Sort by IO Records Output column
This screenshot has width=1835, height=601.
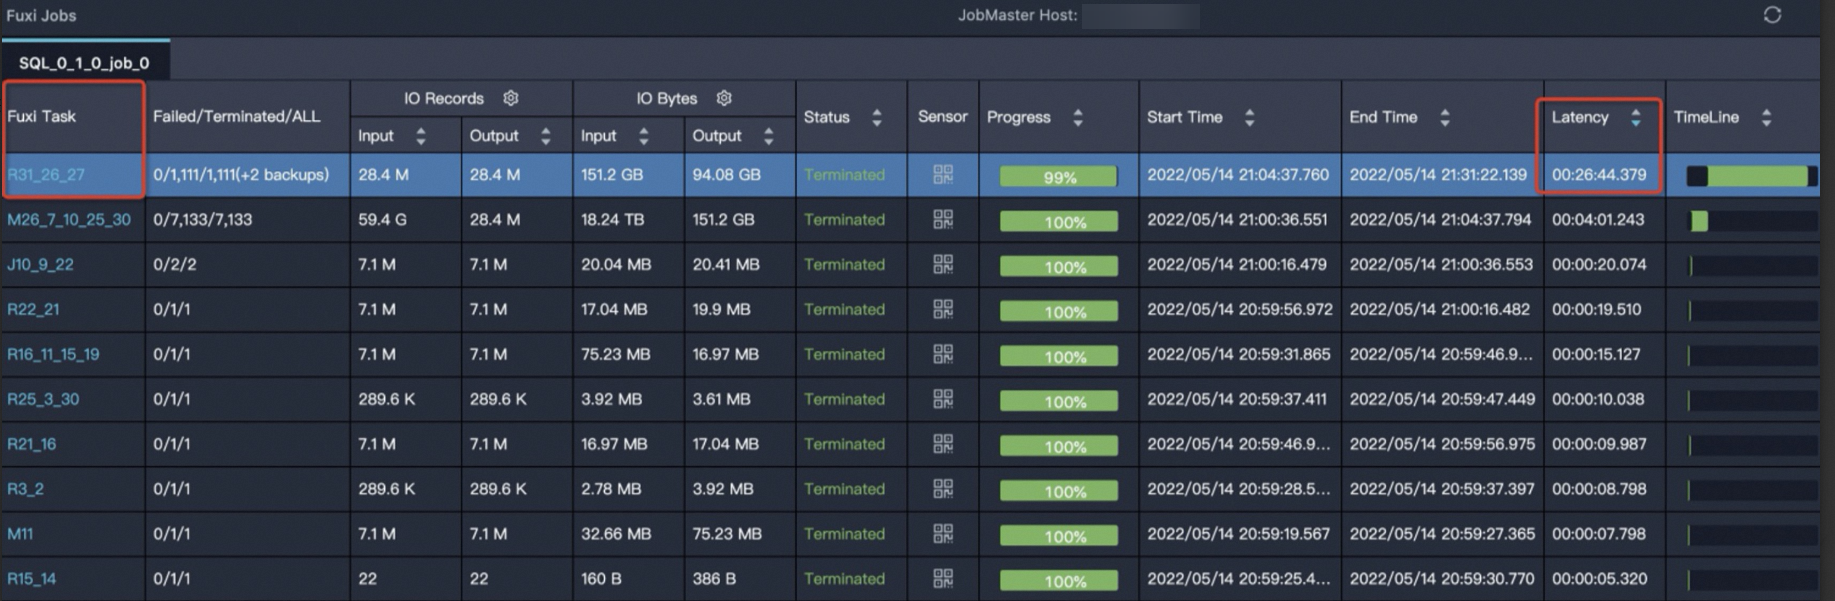pyautogui.click(x=545, y=136)
